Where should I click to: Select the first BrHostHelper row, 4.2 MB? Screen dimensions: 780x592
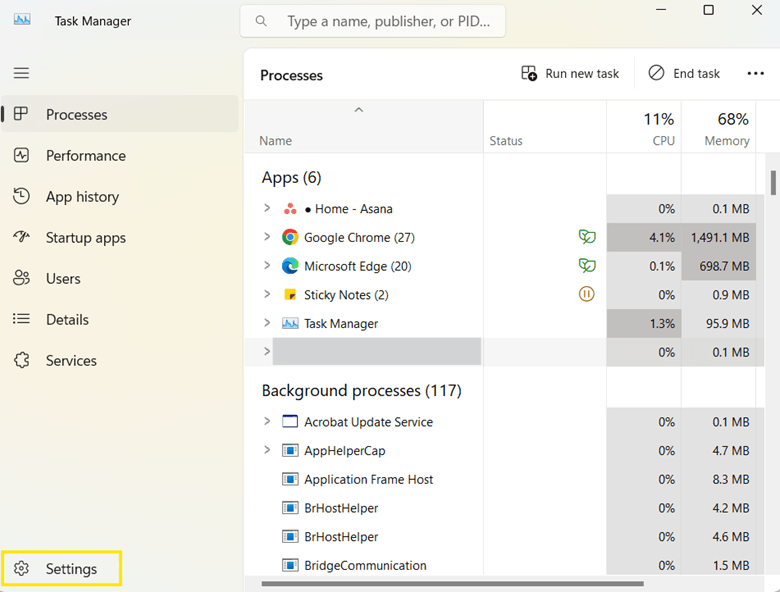coord(504,508)
